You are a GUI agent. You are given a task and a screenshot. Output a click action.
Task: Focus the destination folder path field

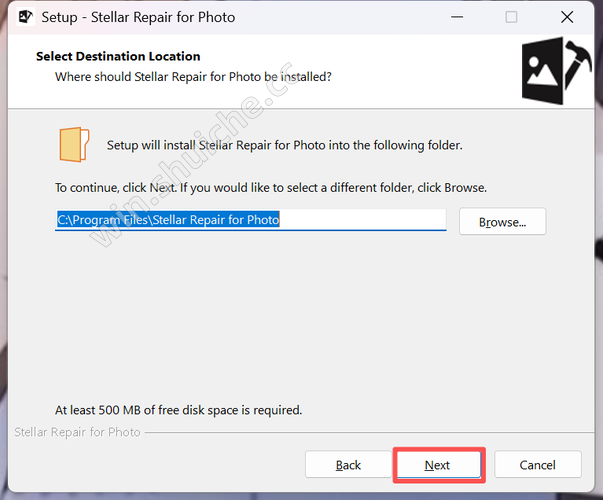[251, 220]
